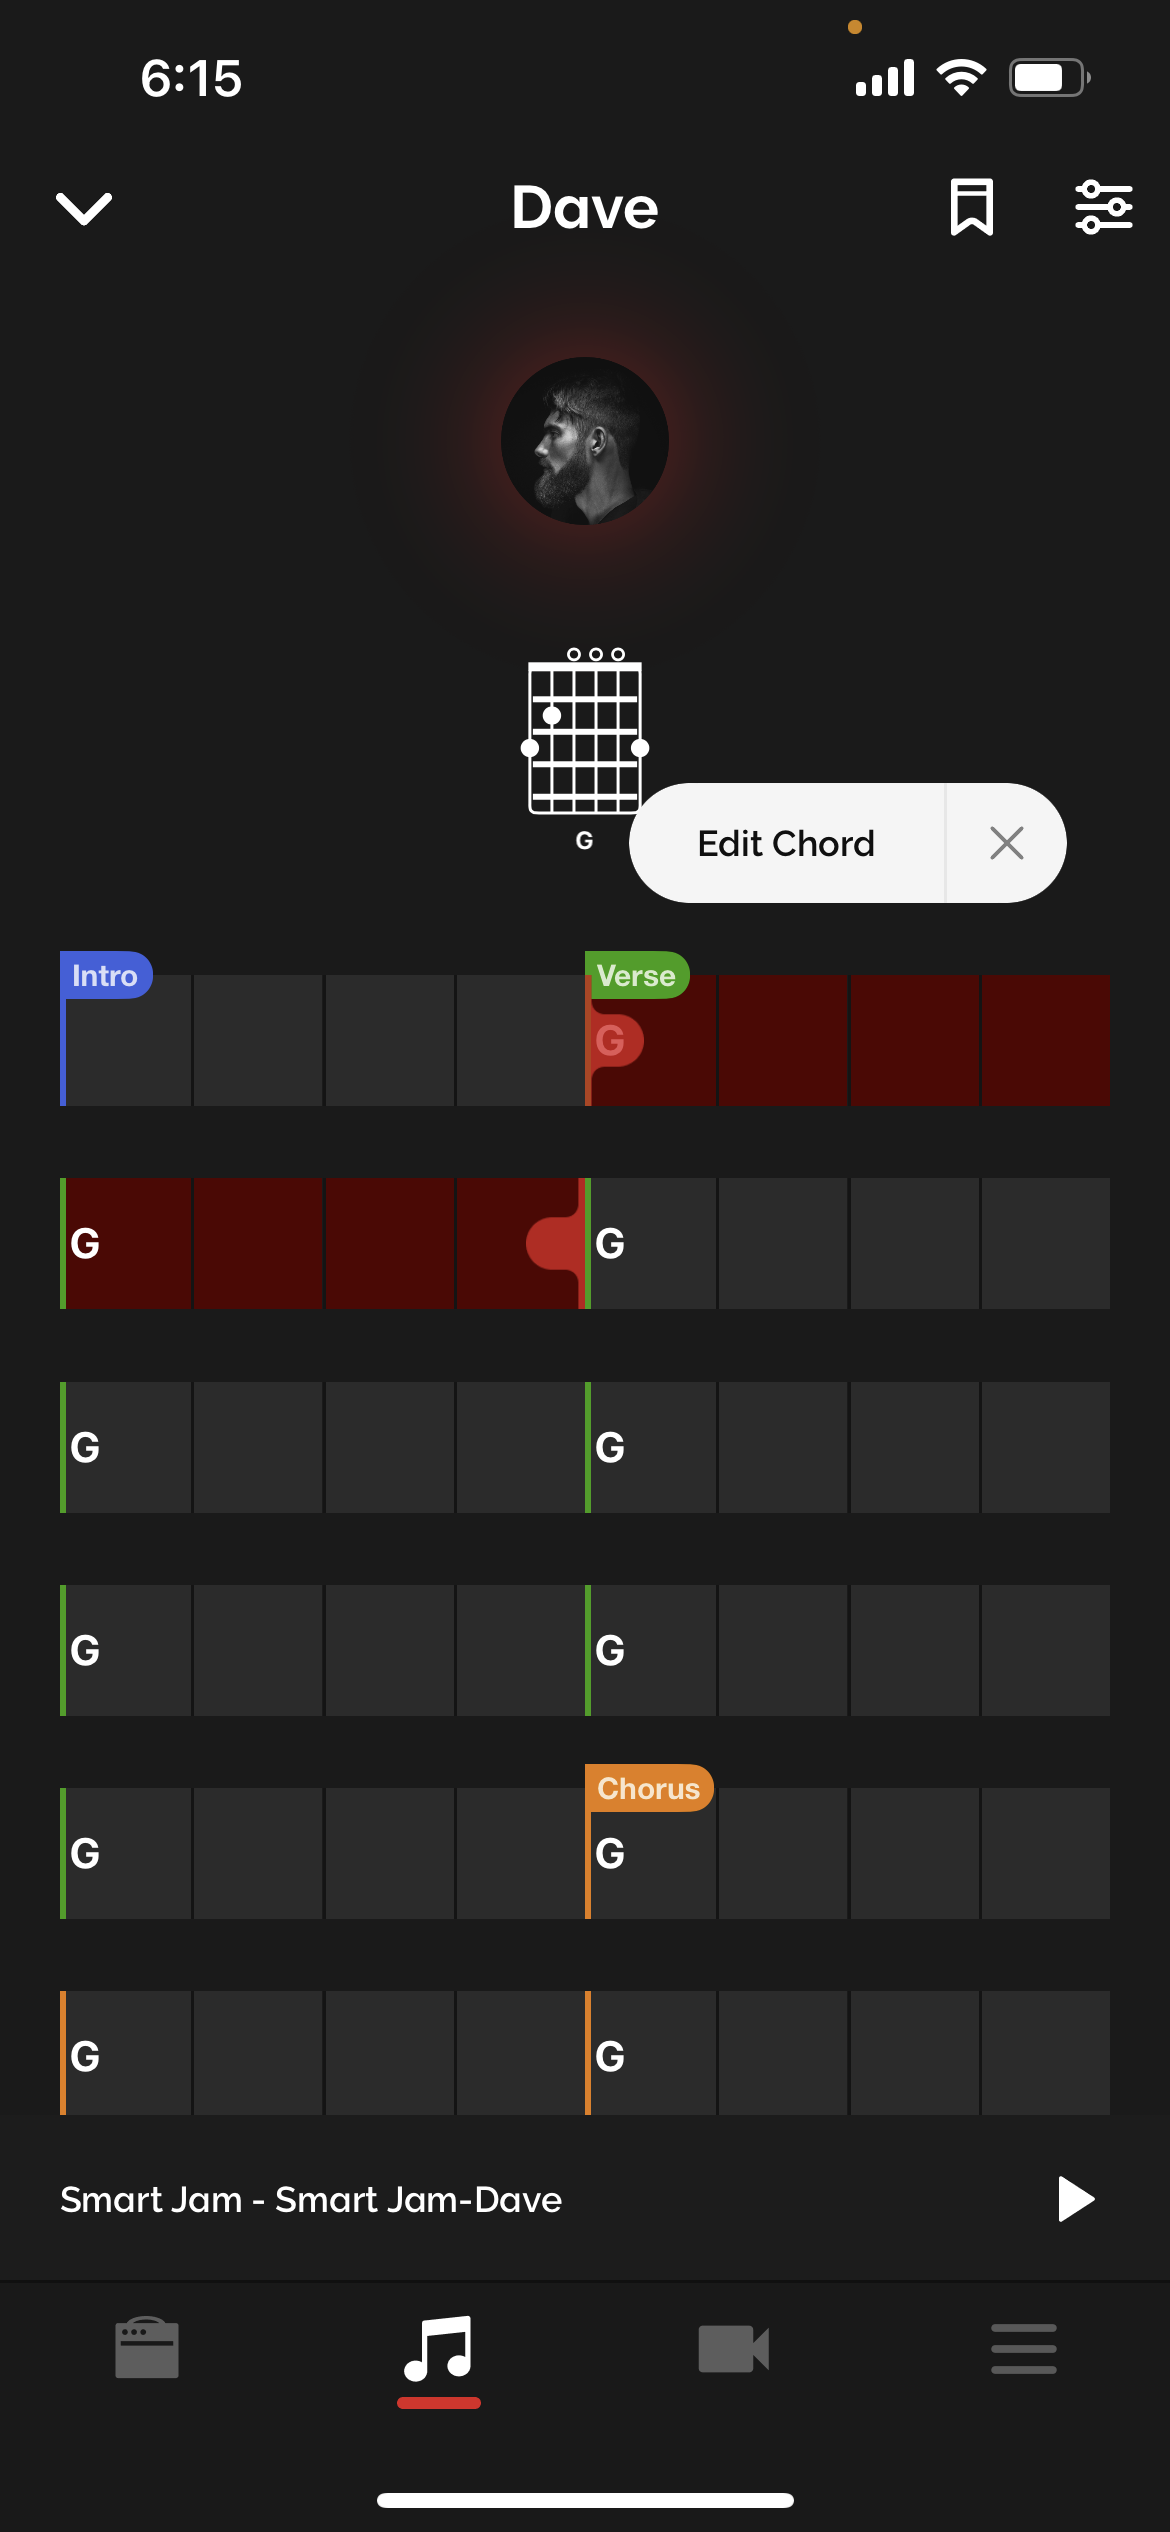The height and width of the screenshot is (2532, 1170).
Task: Tap Dave's circular profile picture
Action: [585, 441]
